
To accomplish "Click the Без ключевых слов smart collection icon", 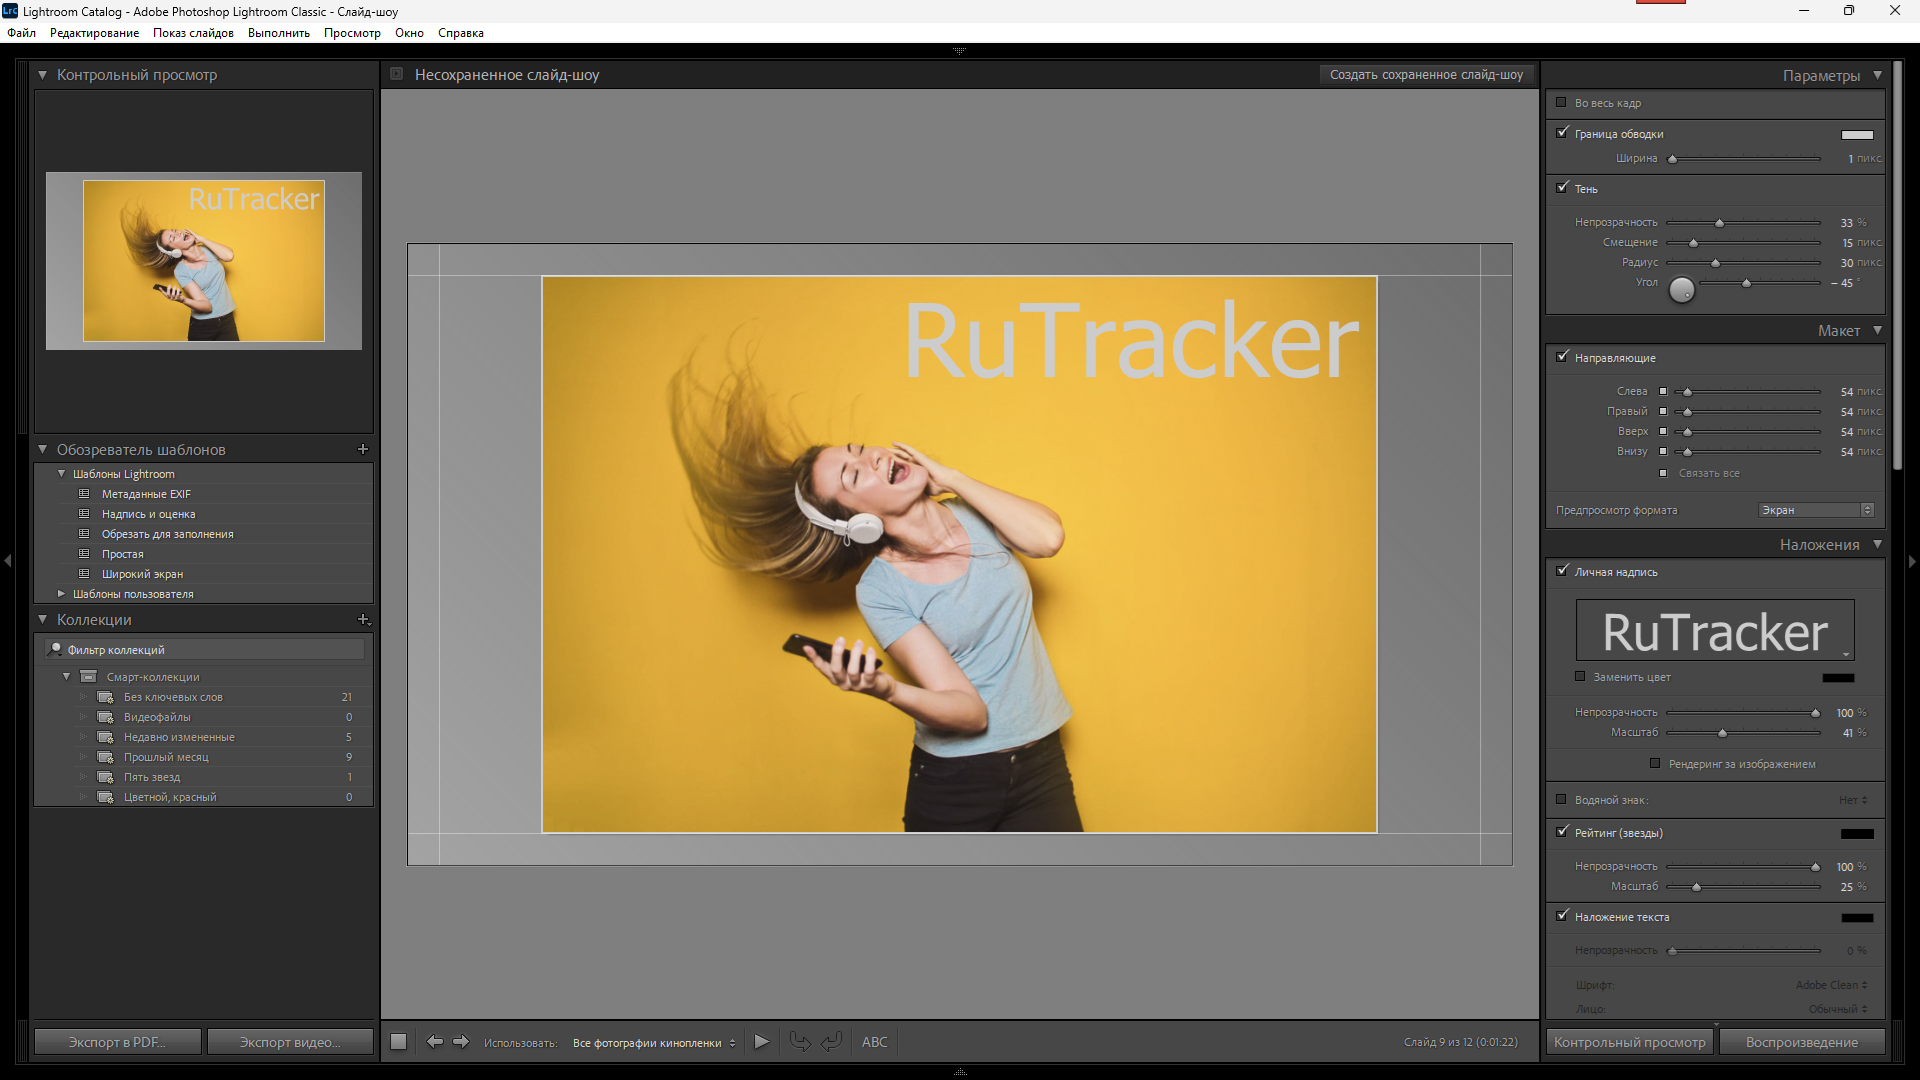I will 105,697.
